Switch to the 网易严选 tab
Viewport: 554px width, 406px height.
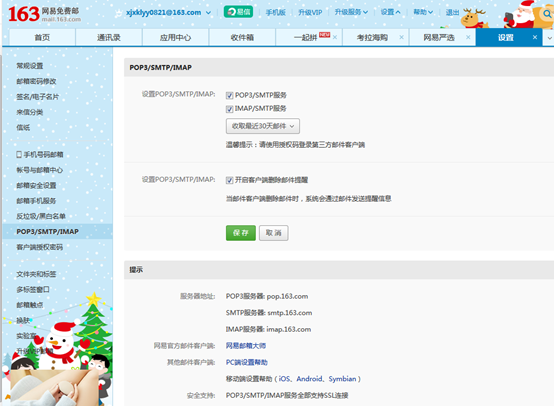(439, 37)
